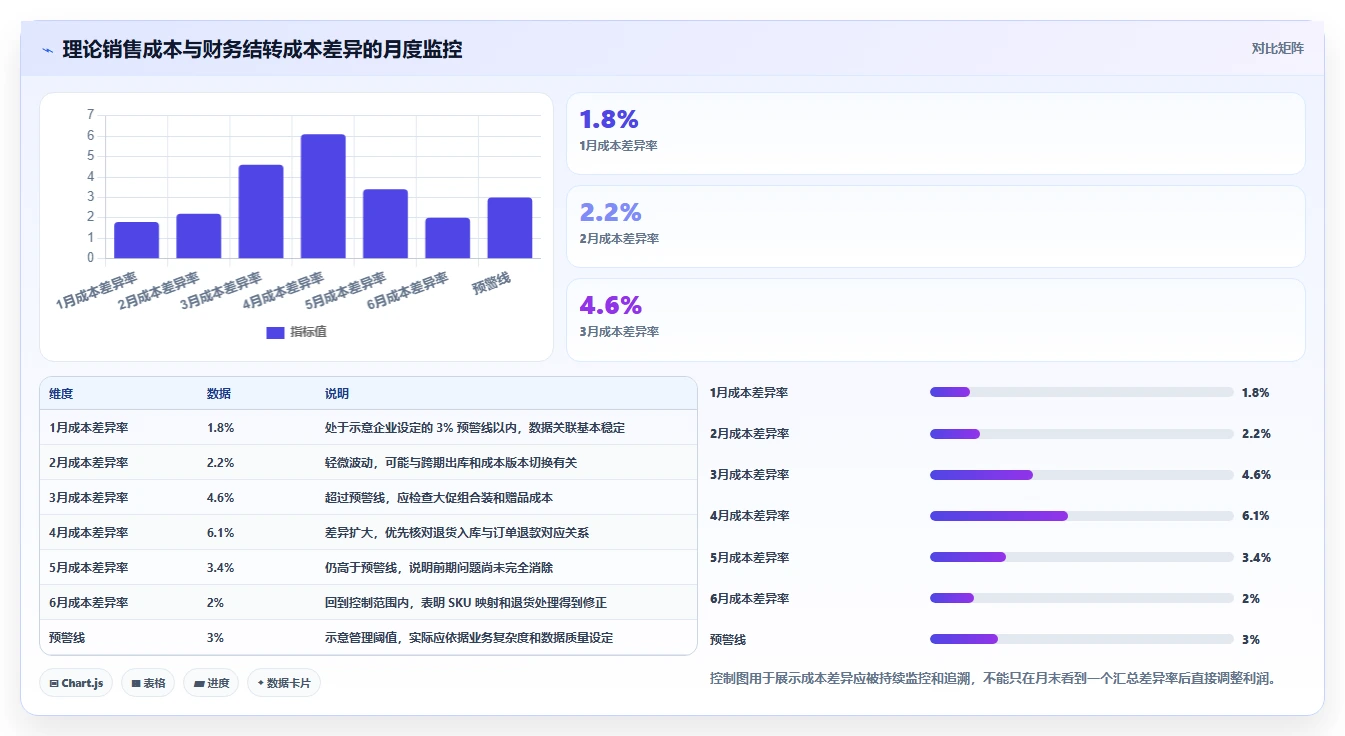
Task: Click the 2月成本差异率 progress bar
Action: pyautogui.click(x=1082, y=433)
